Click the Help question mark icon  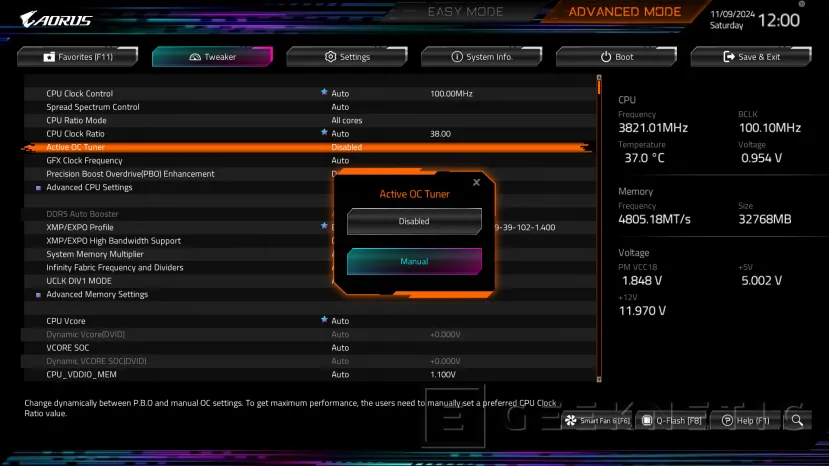click(x=727, y=421)
